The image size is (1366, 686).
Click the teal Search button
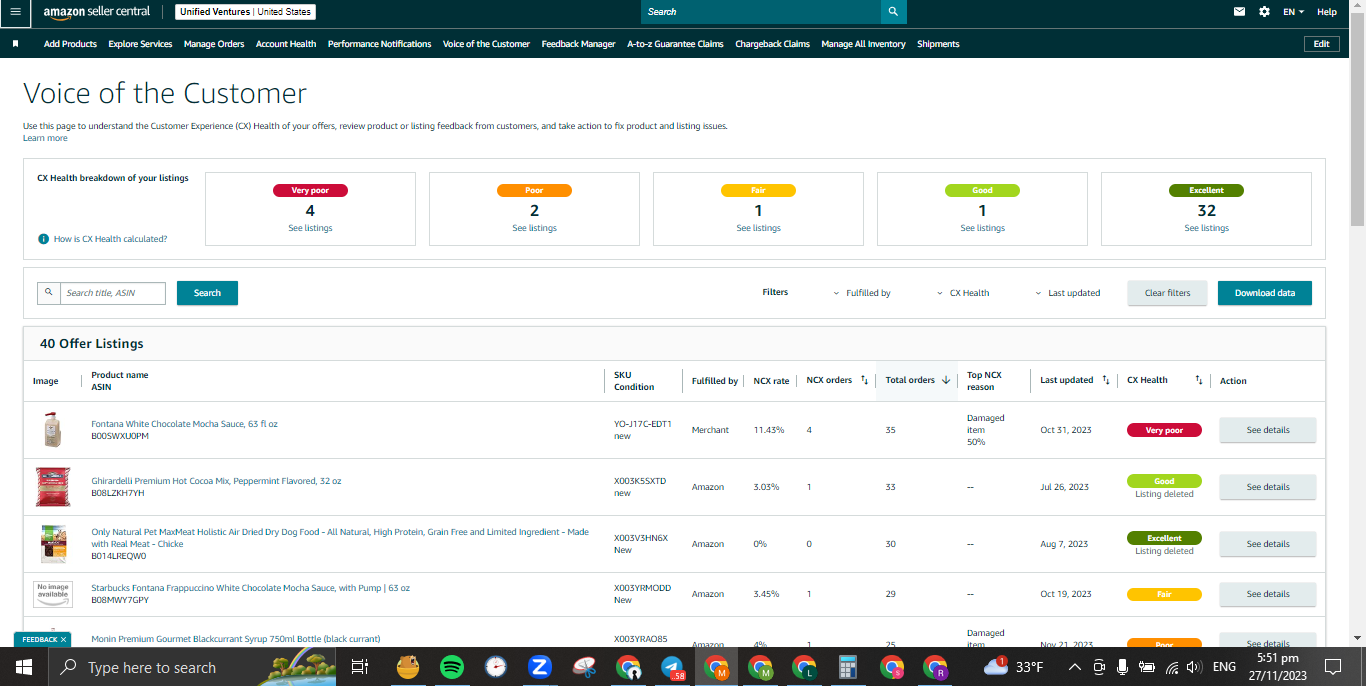207,293
